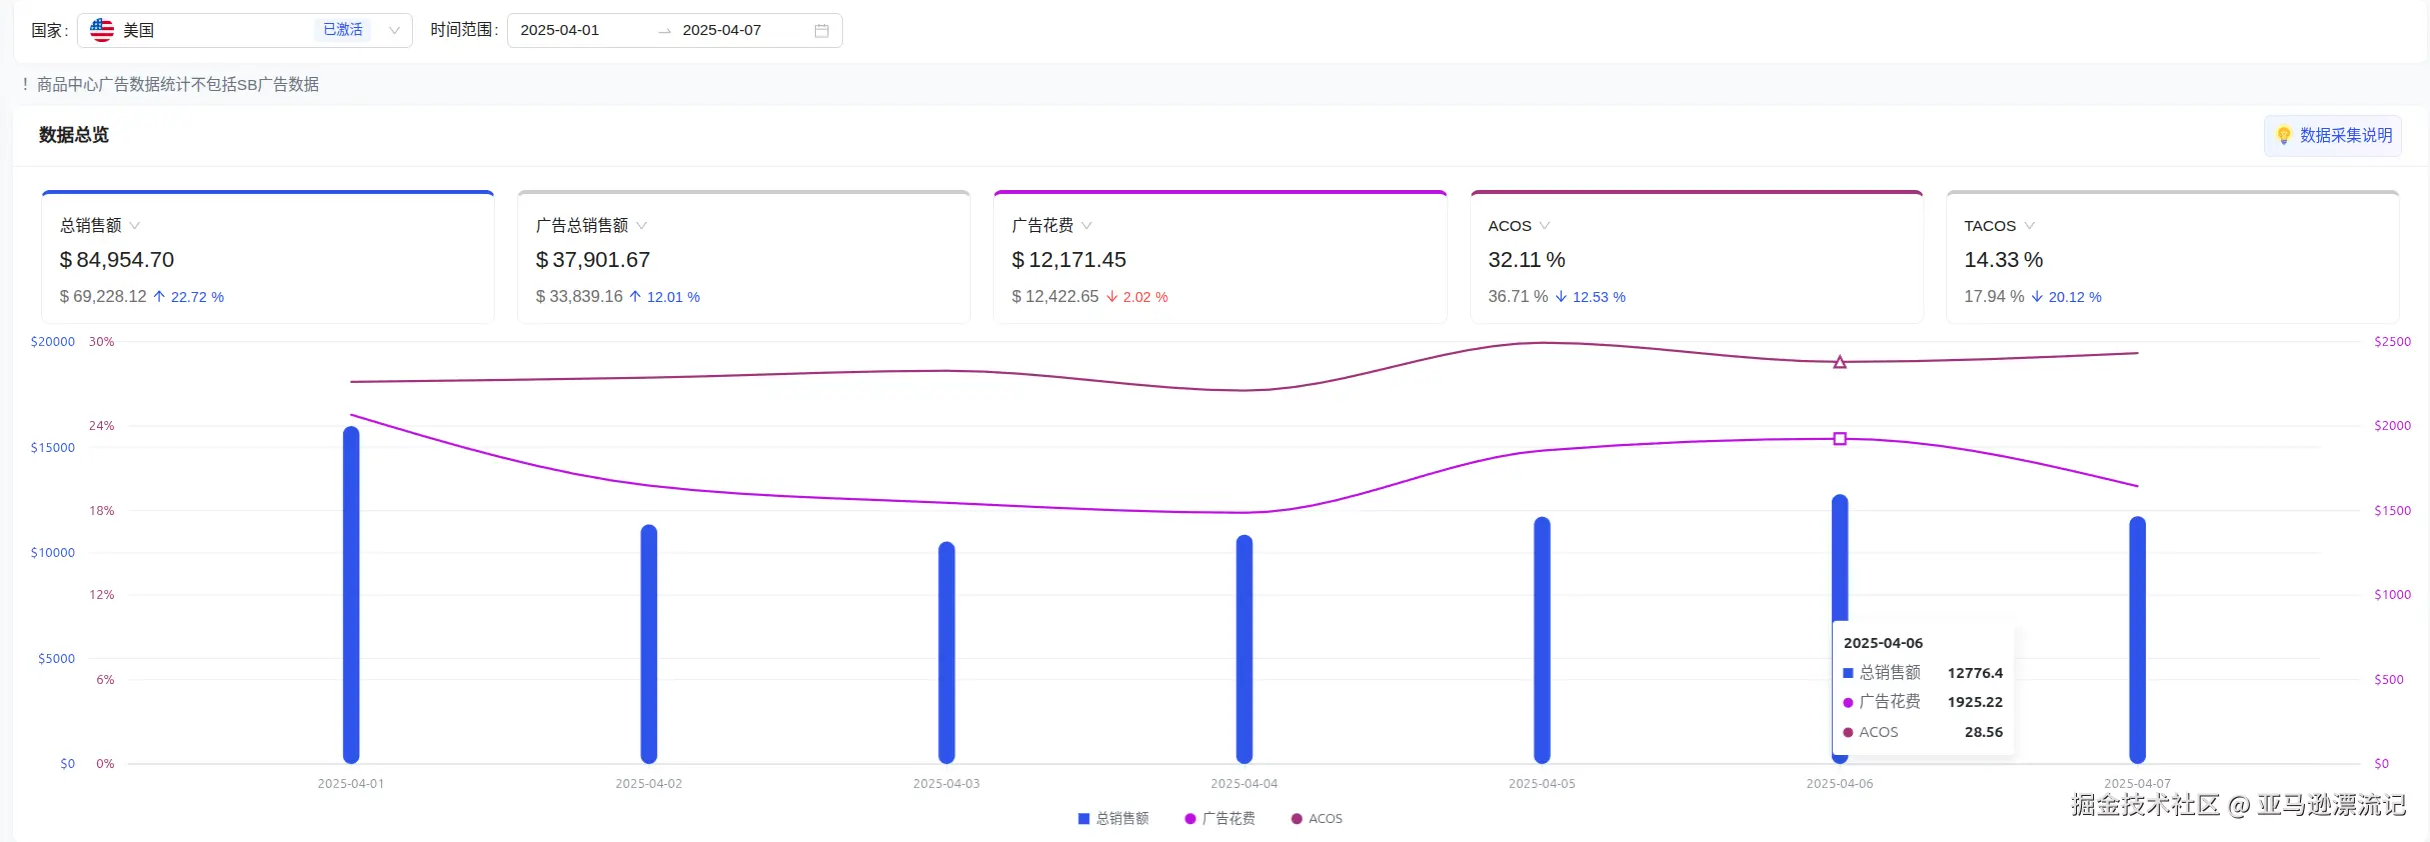Click the x-axis label 2025-04-03
The height and width of the screenshot is (842, 2430).
click(x=947, y=784)
